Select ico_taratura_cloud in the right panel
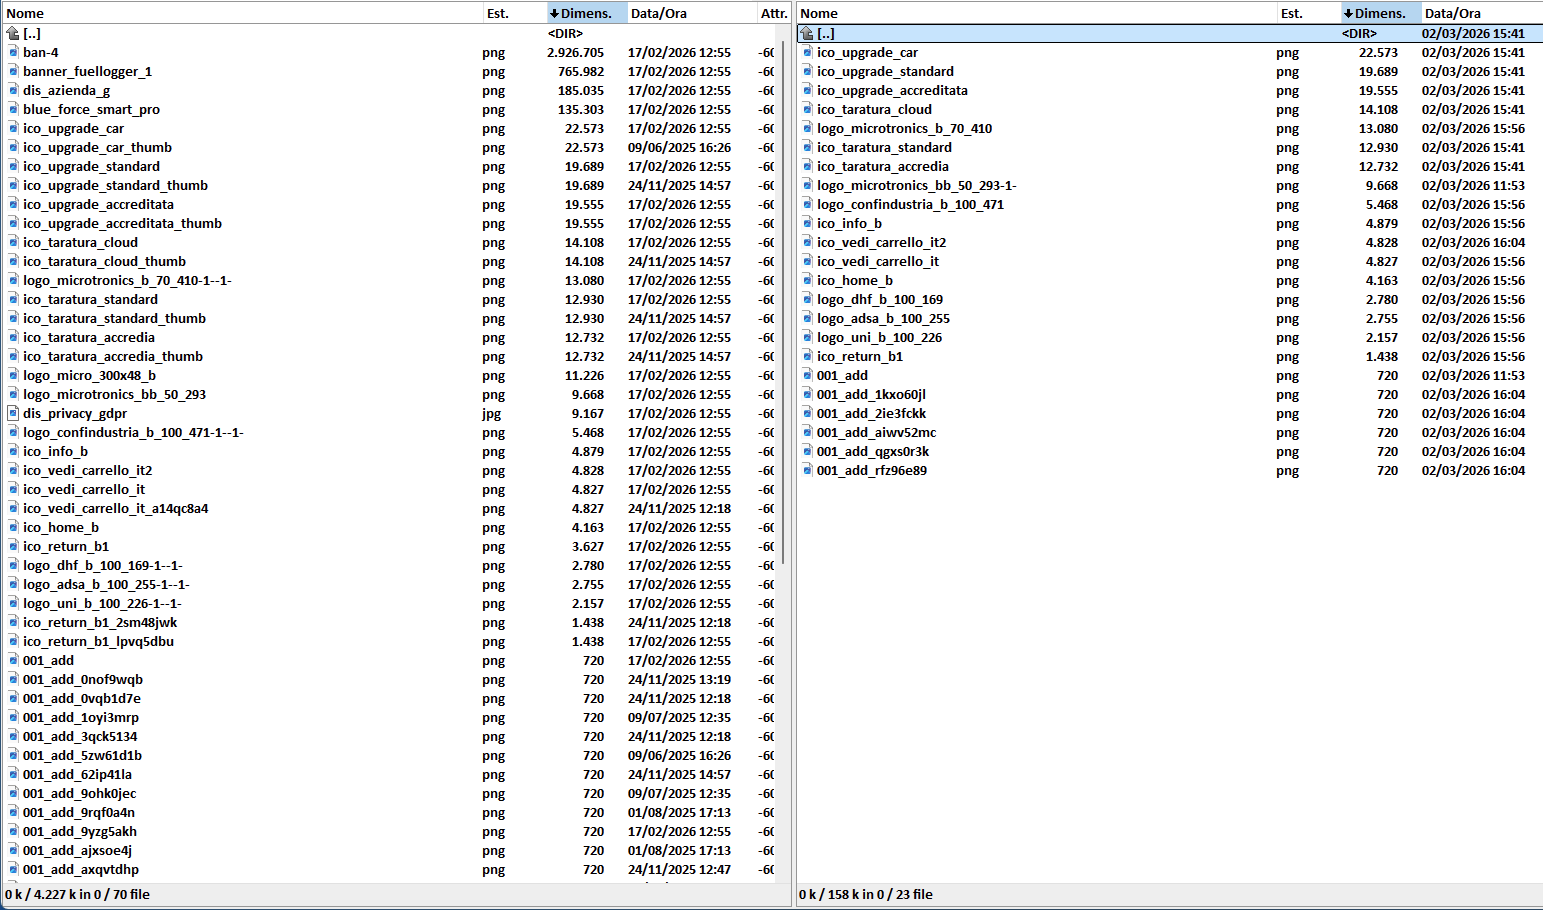 (874, 109)
